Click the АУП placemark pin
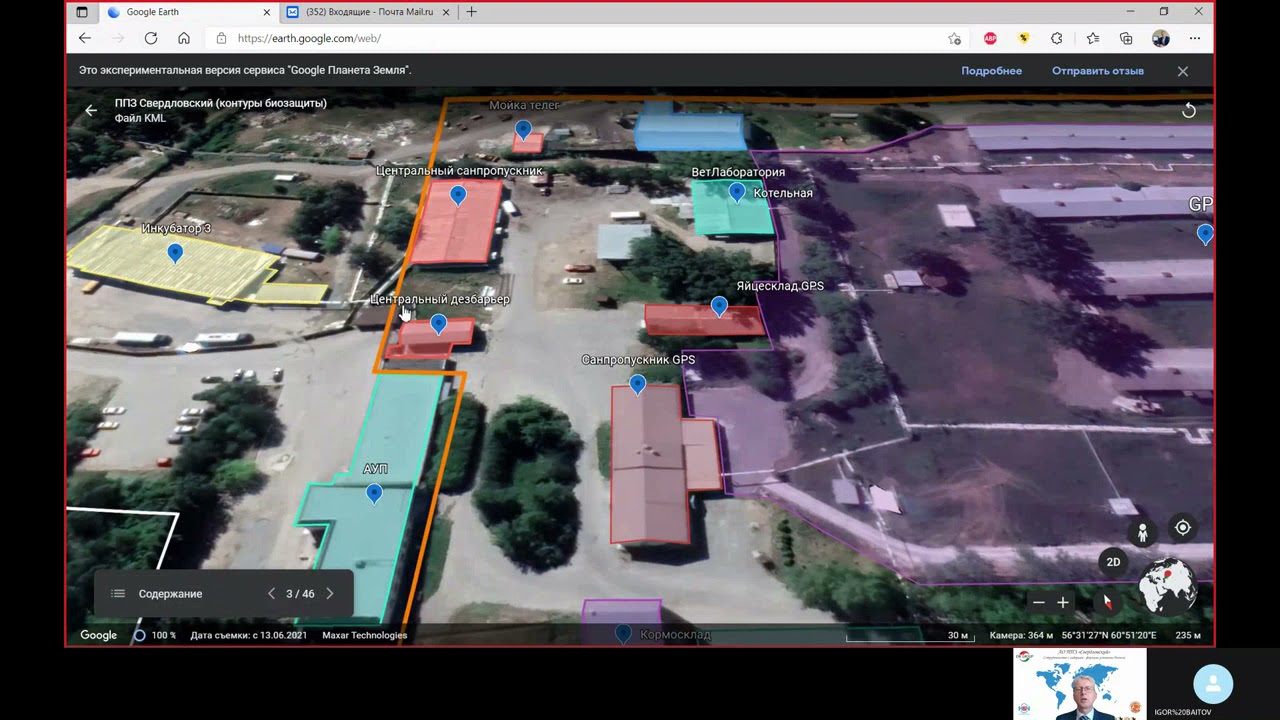 tap(374, 493)
